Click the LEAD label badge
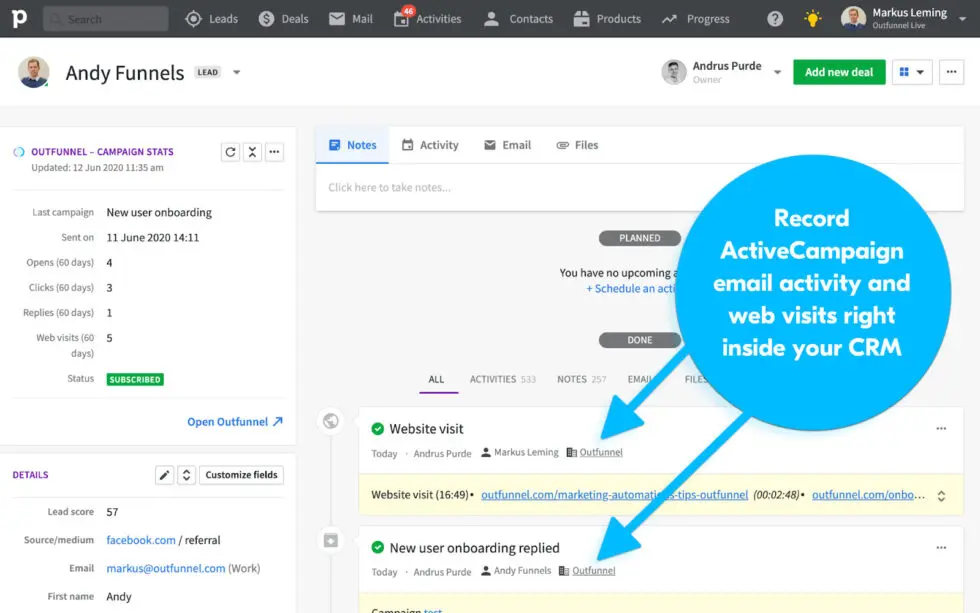The width and height of the screenshot is (980, 613). [208, 72]
